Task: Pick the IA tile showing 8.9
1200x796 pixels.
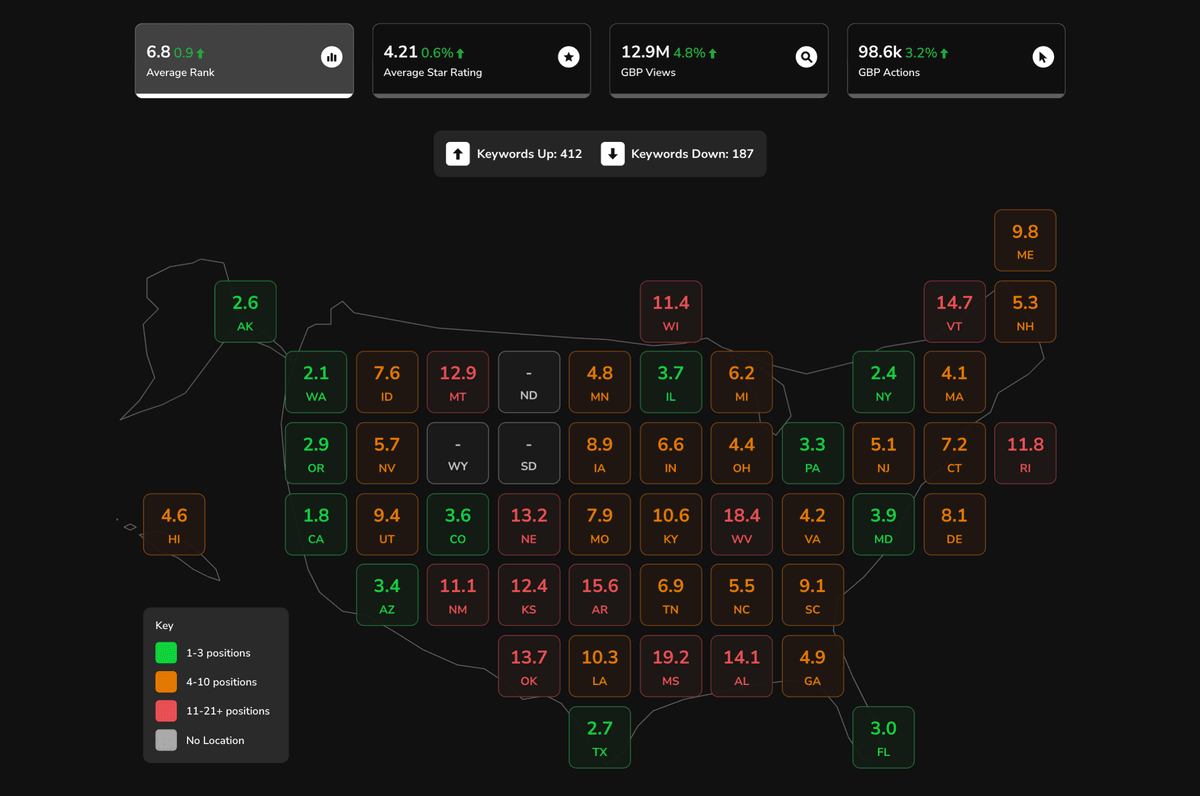Action: [600, 454]
